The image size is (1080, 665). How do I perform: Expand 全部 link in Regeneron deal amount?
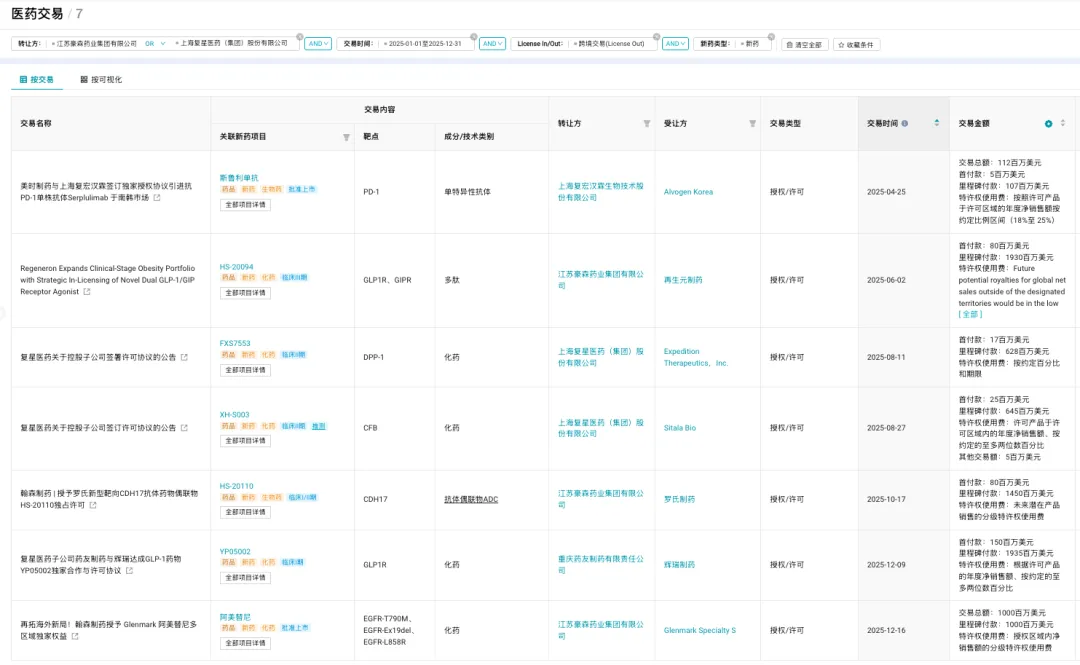point(970,314)
